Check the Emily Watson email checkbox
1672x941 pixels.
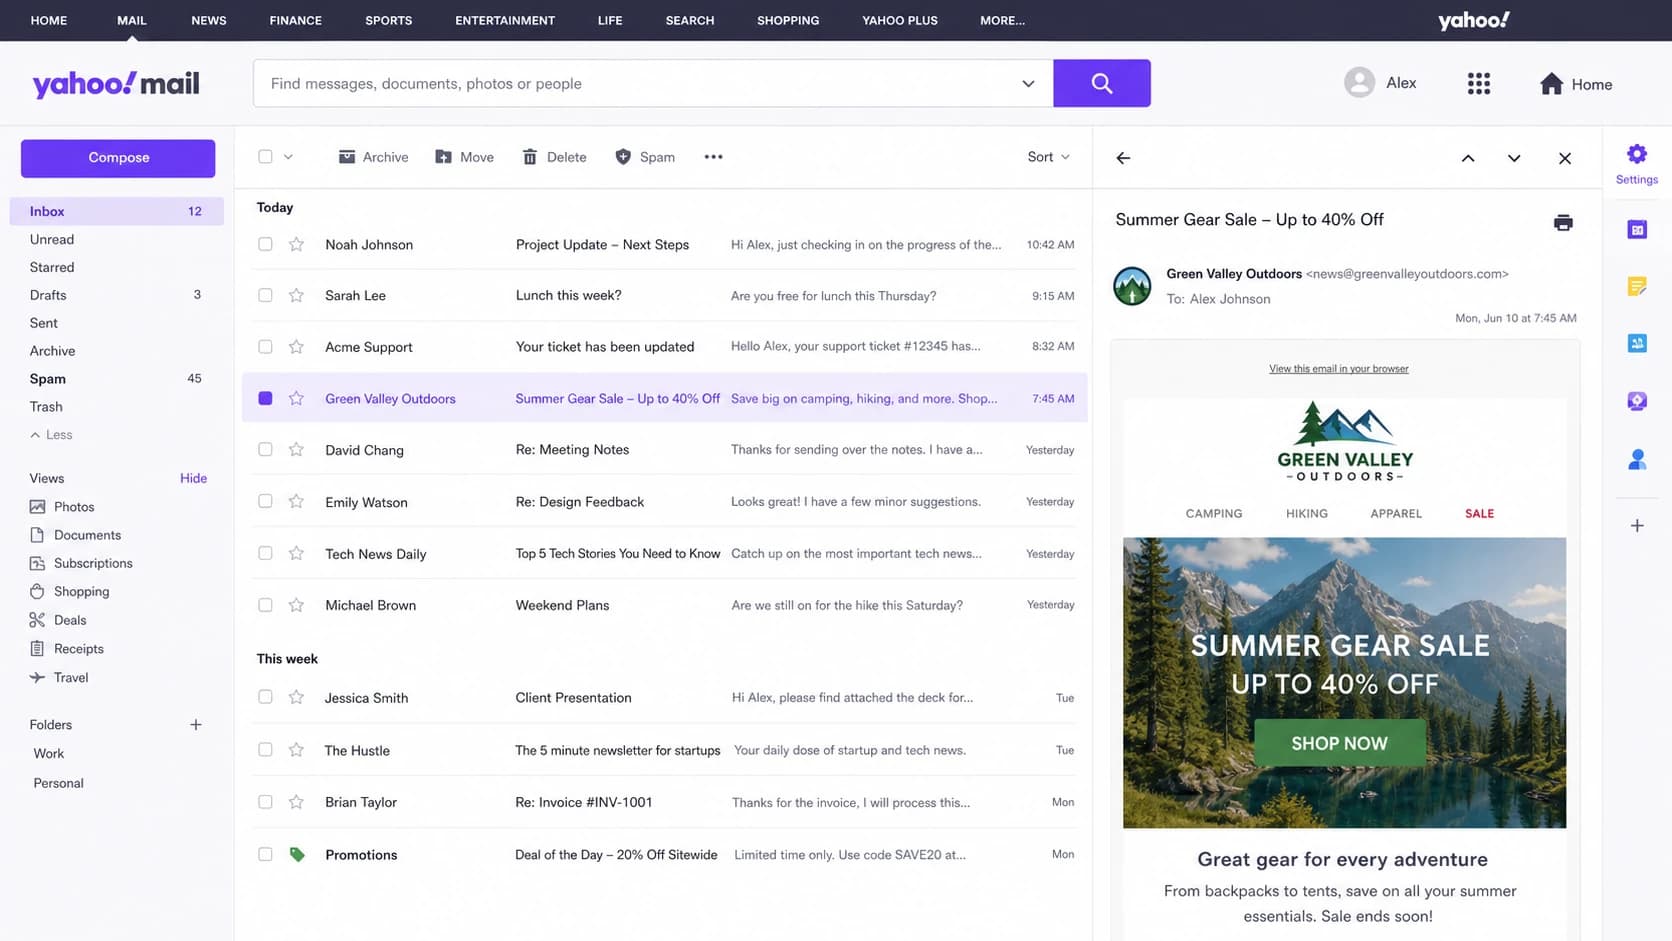point(265,501)
